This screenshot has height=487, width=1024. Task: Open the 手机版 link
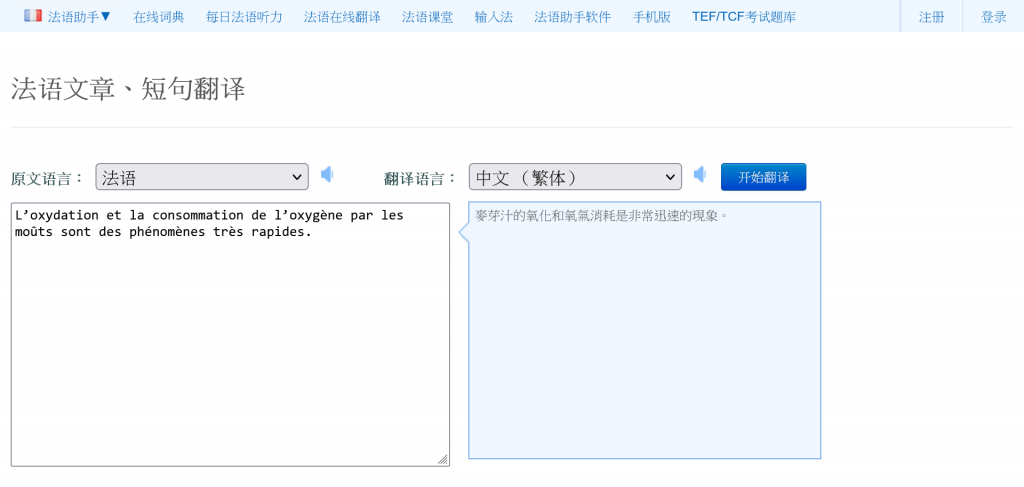click(x=652, y=17)
